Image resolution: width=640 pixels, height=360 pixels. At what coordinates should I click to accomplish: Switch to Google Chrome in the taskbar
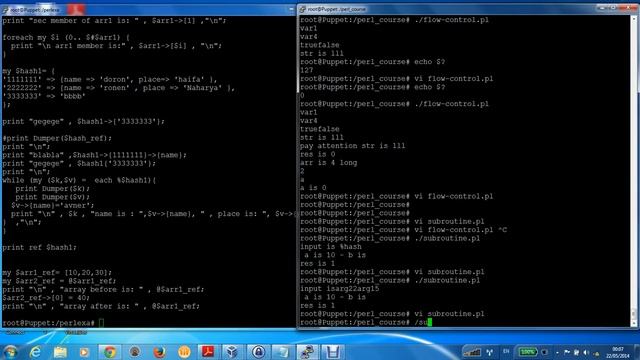pos(109,352)
